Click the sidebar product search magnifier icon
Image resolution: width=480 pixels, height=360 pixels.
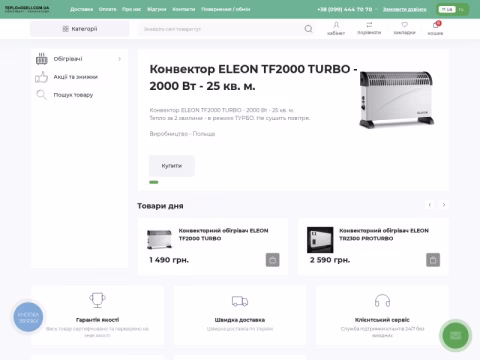pyautogui.click(x=42, y=95)
